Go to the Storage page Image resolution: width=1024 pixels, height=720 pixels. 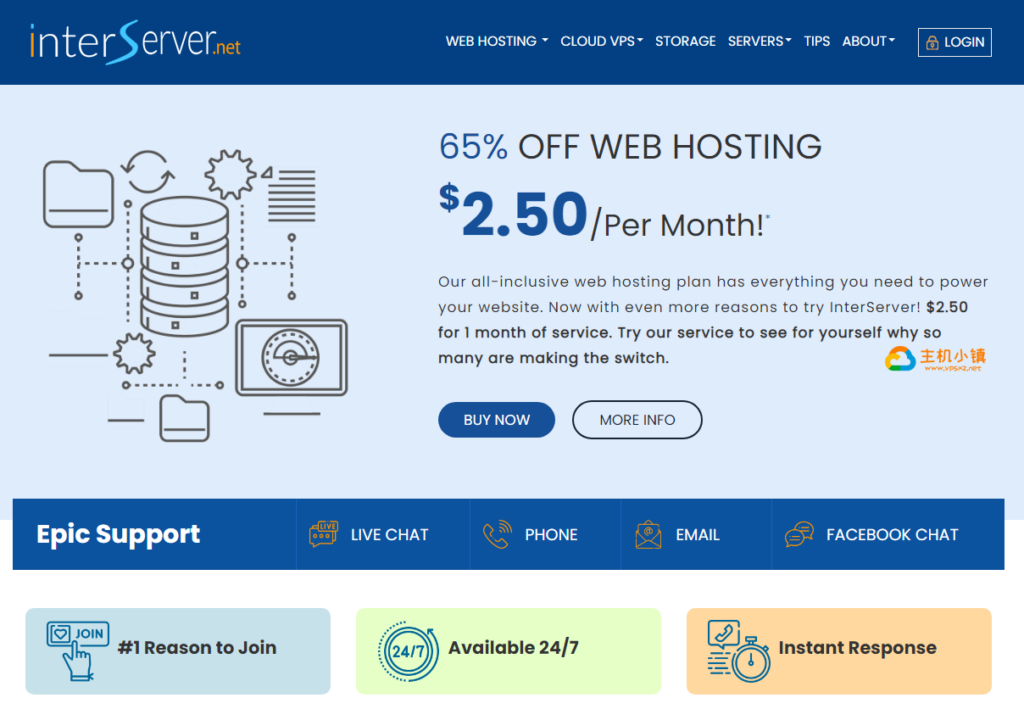coord(685,41)
